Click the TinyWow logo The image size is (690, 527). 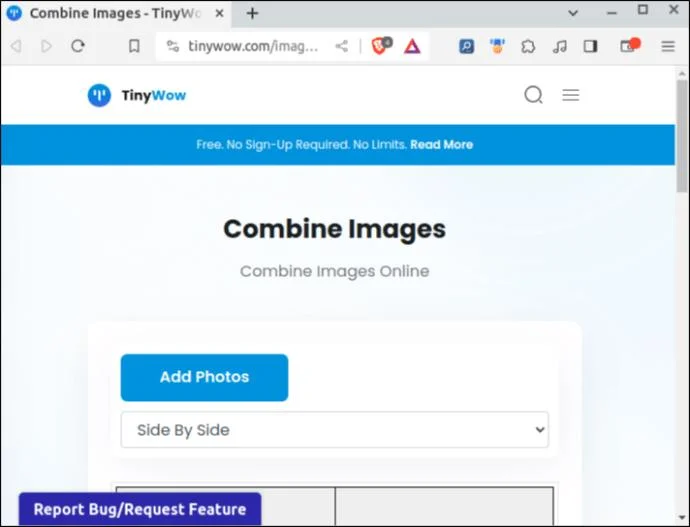(99, 95)
